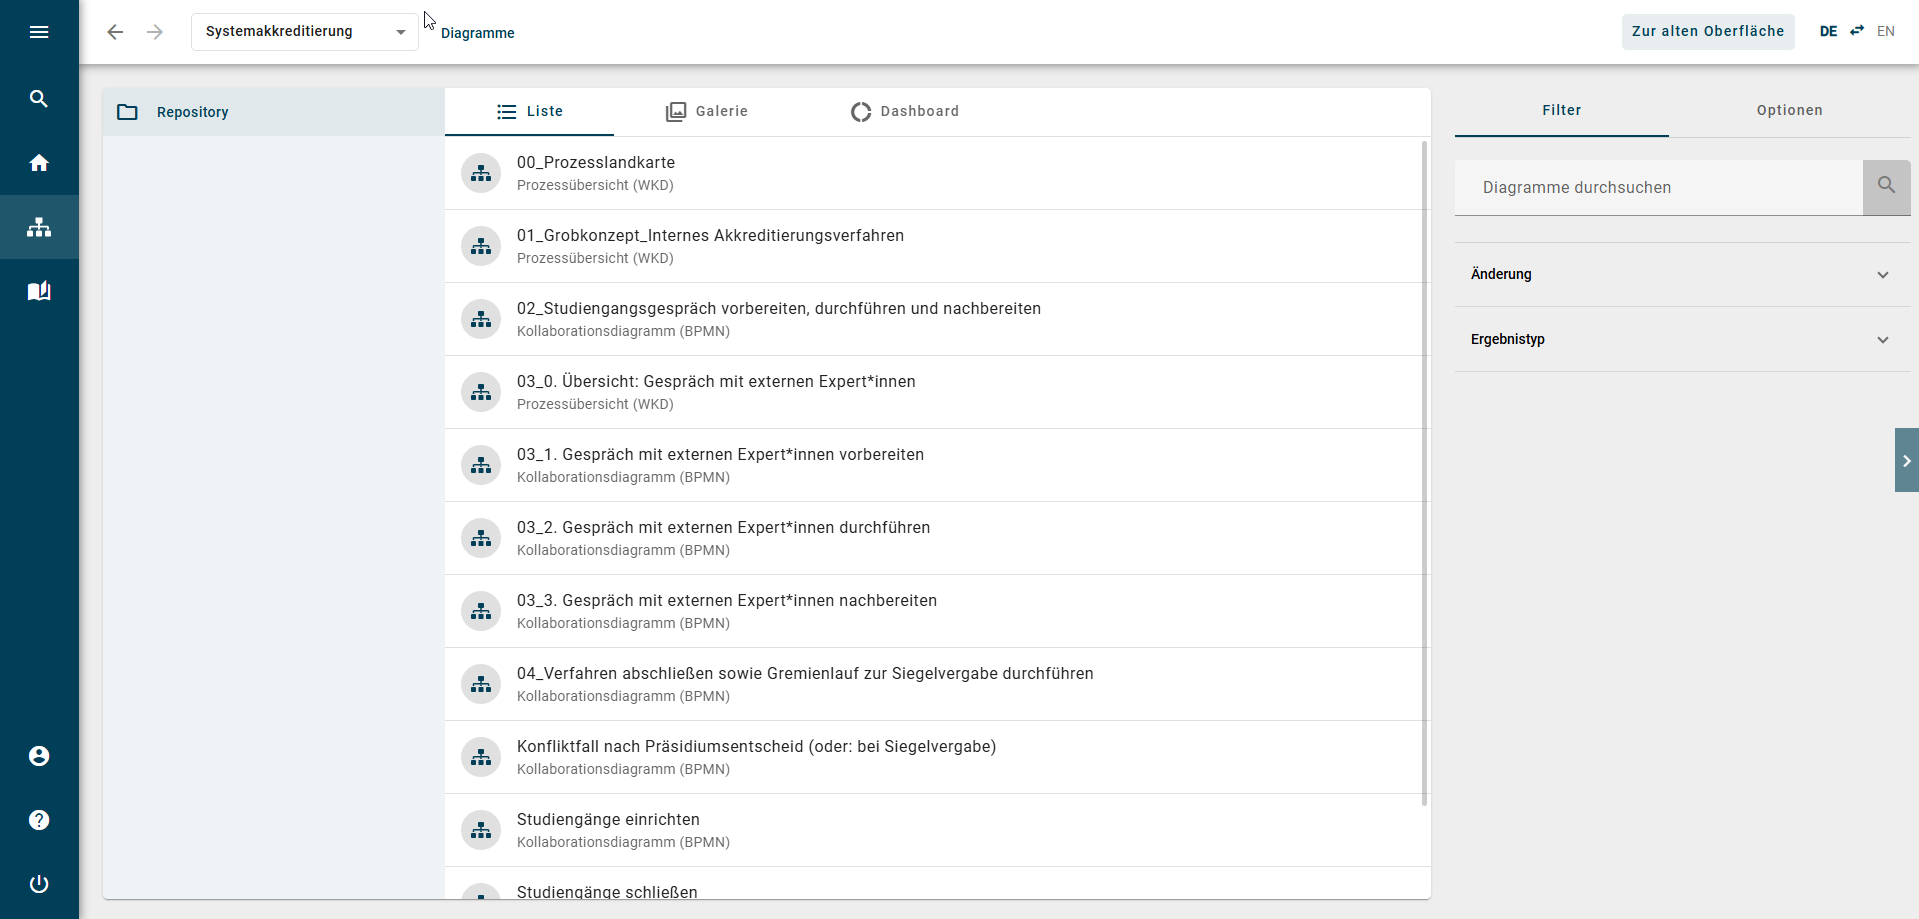Screen dimensions: 1919x919
Task: Click the help question mark icon
Action: tap(39, 820)
